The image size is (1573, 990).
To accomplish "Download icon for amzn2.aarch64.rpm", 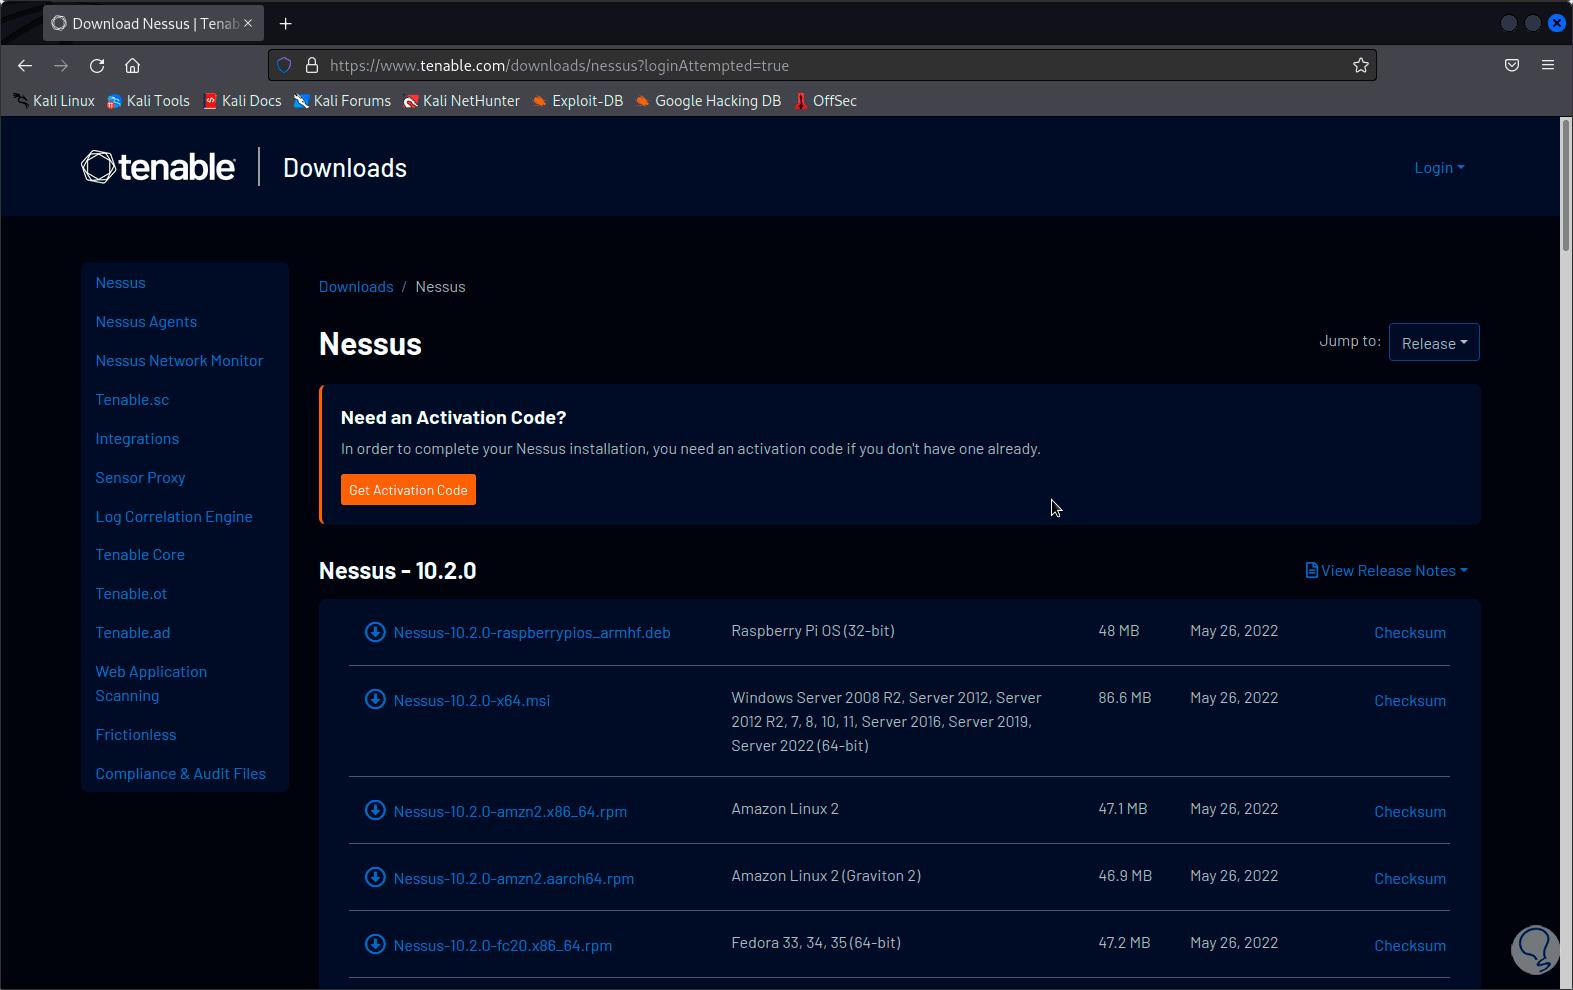I will (375, 877).
